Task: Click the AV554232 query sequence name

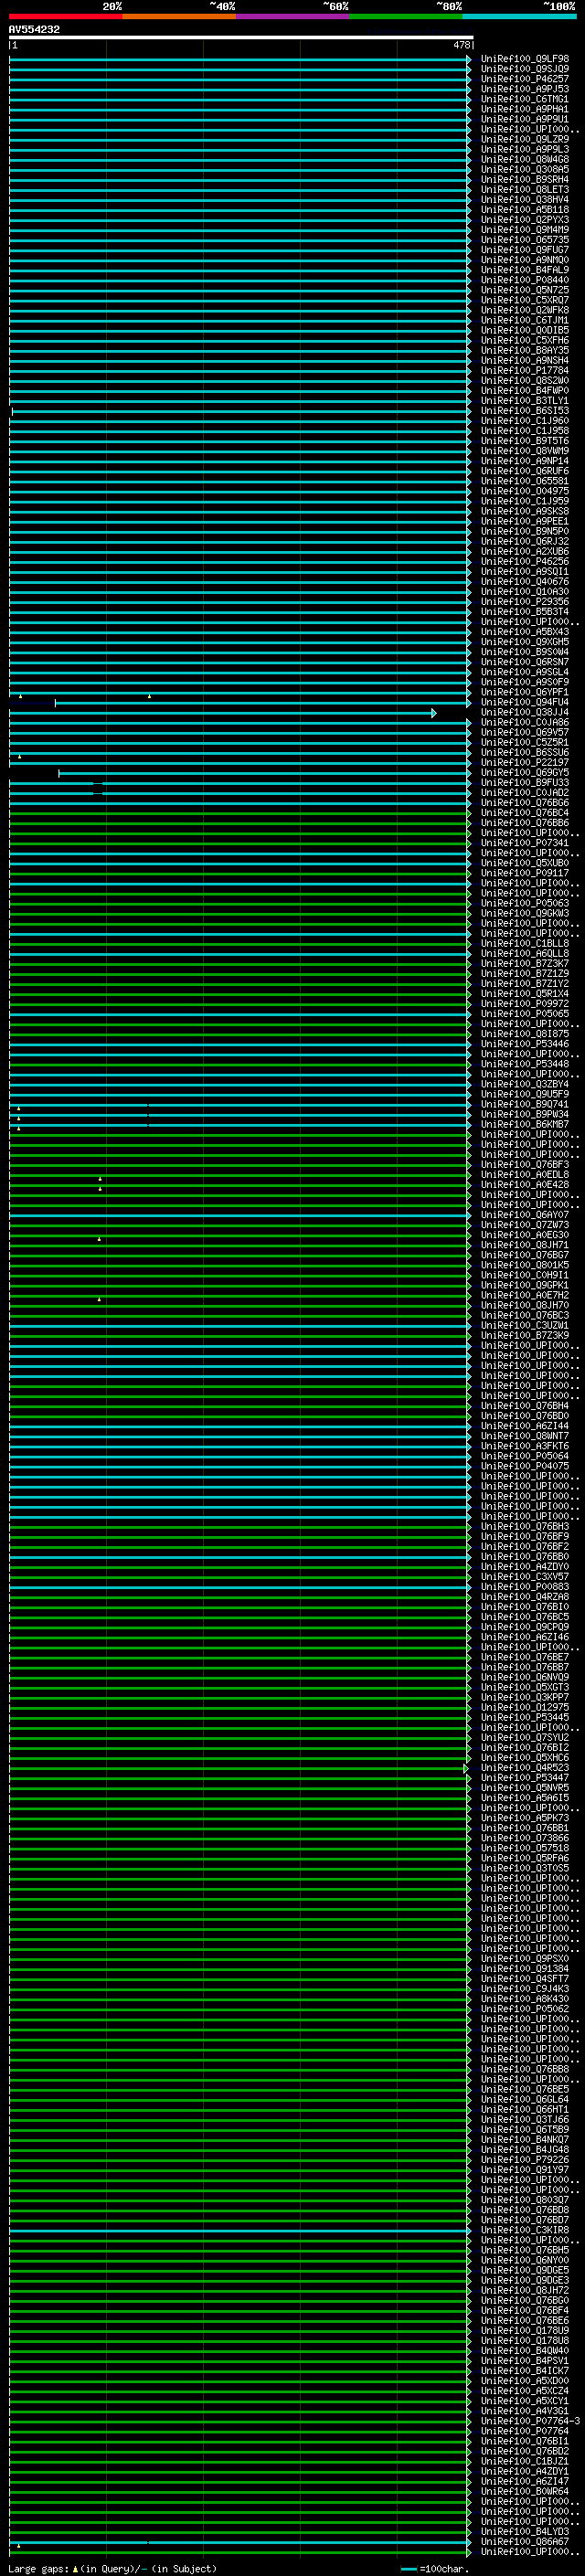Action: (34, 30)
